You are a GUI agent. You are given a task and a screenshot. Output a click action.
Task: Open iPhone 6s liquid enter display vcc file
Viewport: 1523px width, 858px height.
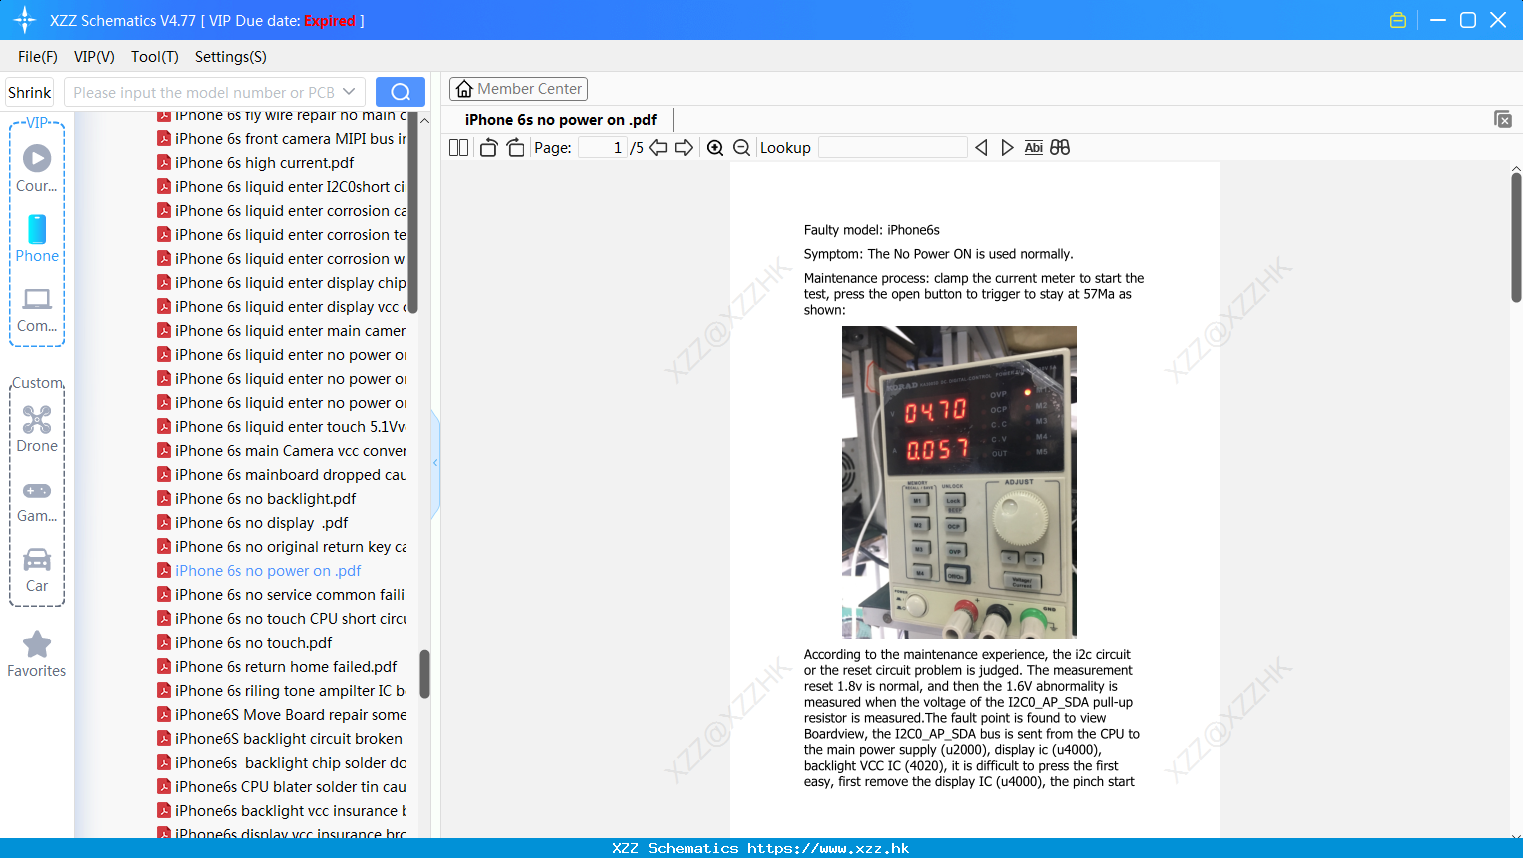282,307
